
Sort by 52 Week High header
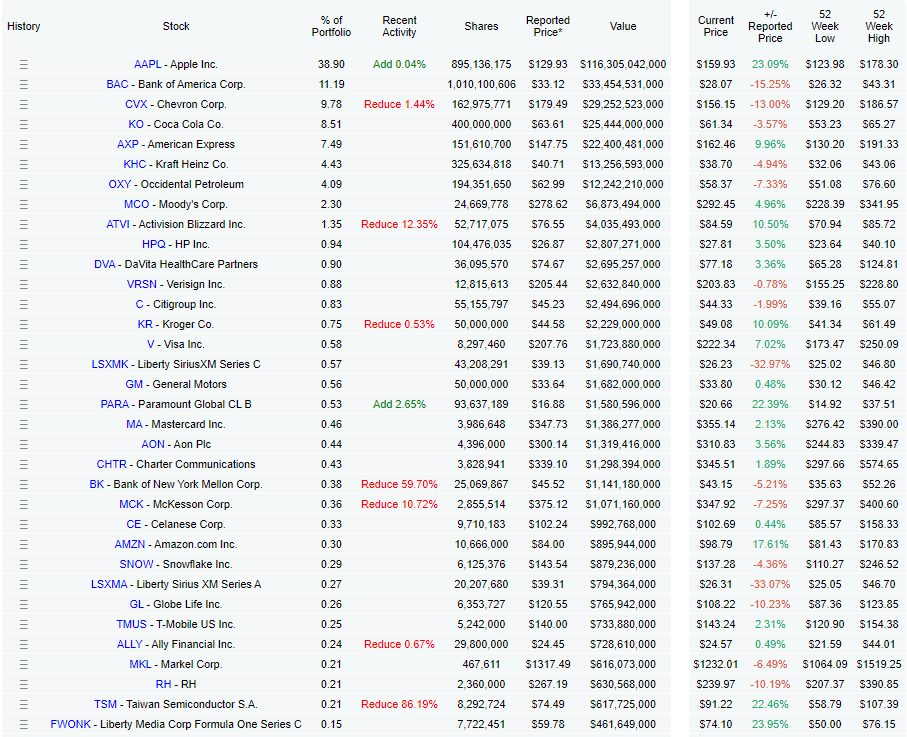pos(879,27)
